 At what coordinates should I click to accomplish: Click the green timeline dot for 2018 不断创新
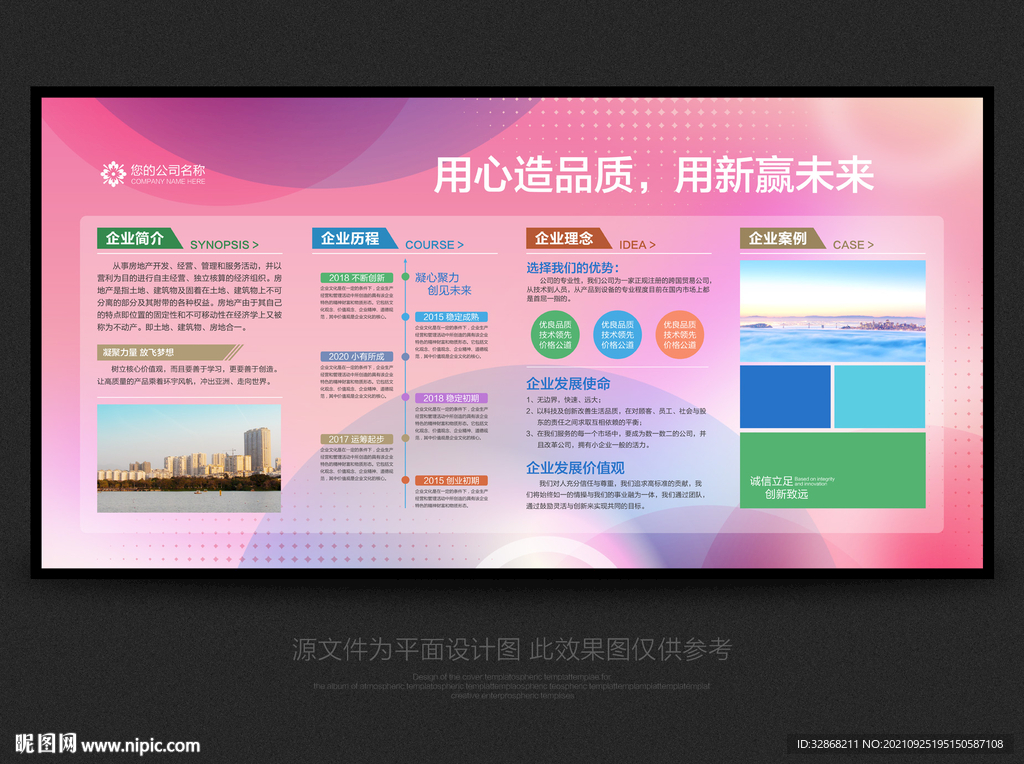point(403,278)
